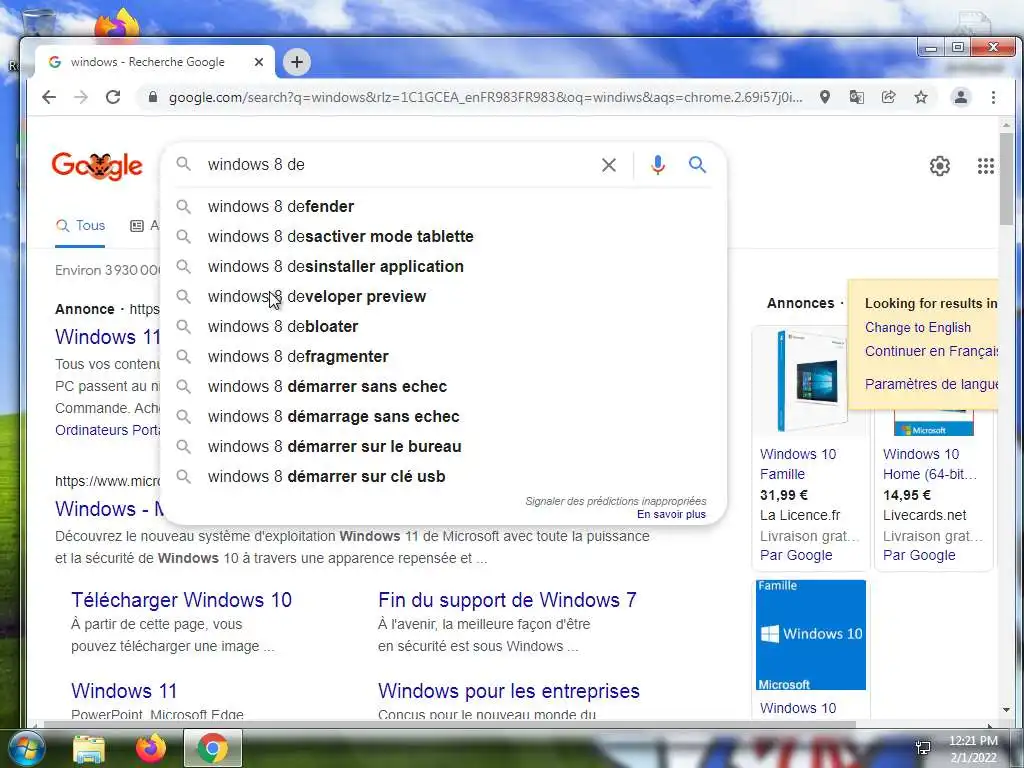Click 'Change to English' link
Image resolution: width=1024 pixels, height=768 pixels.
(x=918, y=328)
